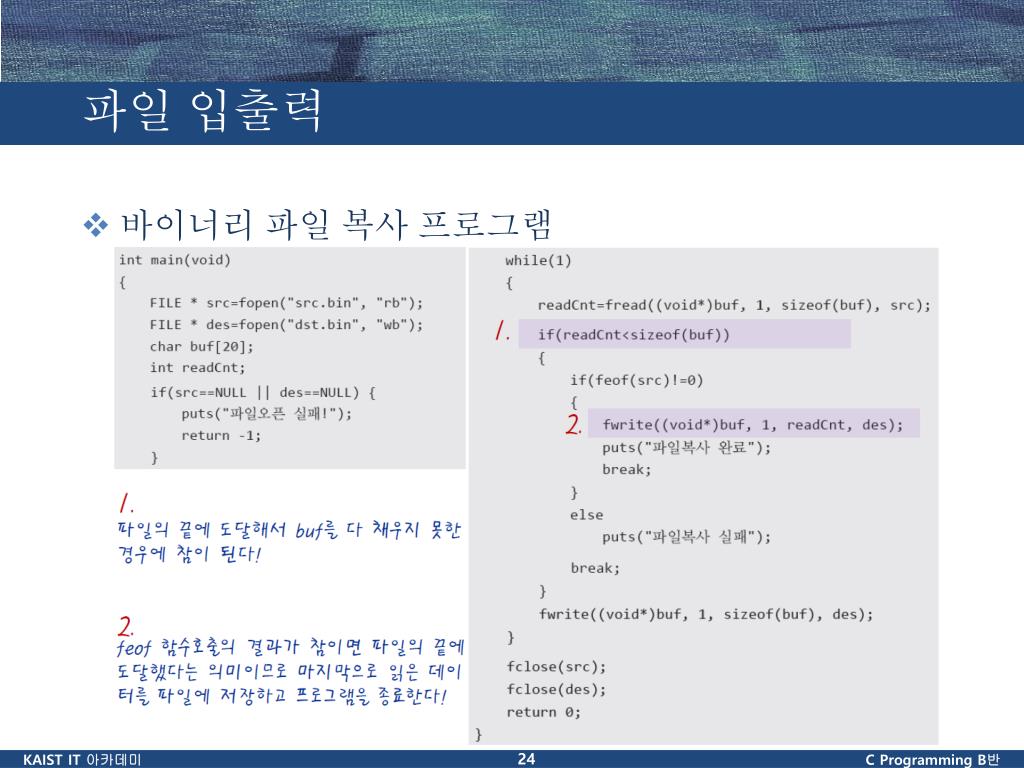
Task: Click the while(1) line
Action: point(538,261)
